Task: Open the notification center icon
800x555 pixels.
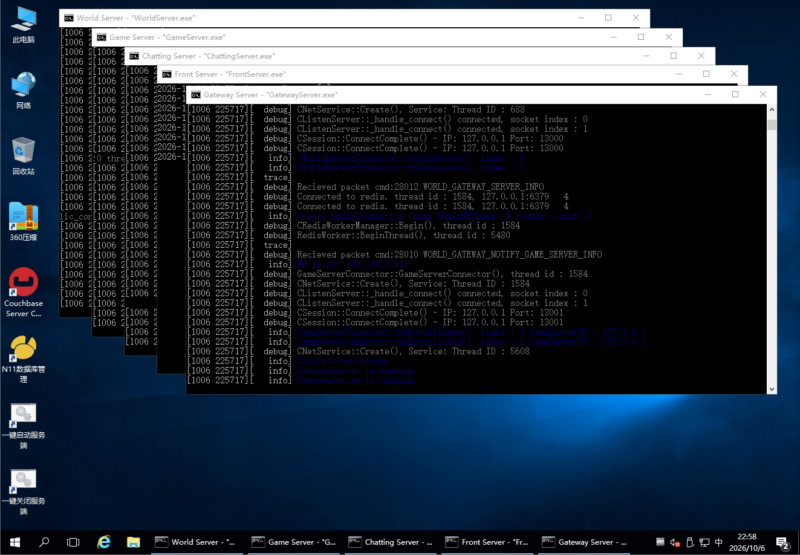Action: 783,542
